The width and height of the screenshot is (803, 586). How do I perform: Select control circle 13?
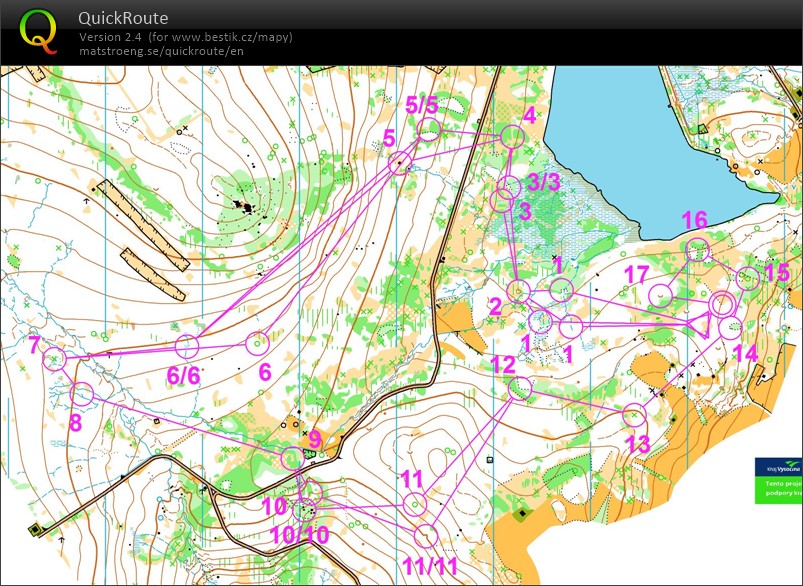pyautogui.click(x=633, y=415)
